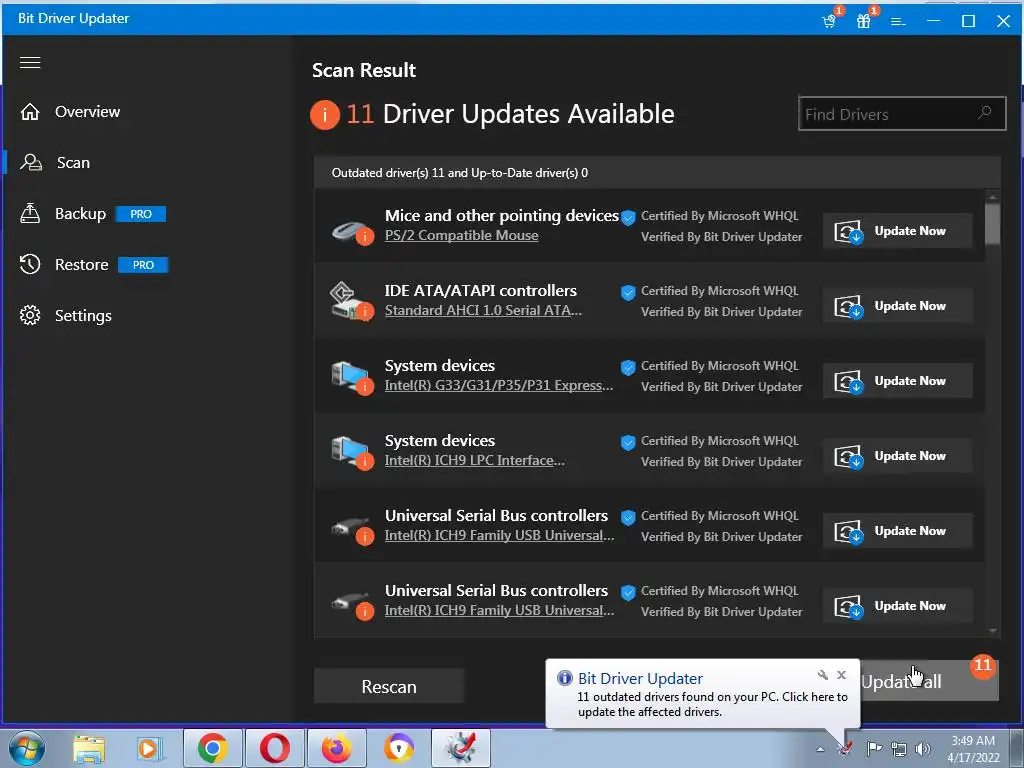
Task: Open Standard AHCI 1.0 Serial ATA link
Action: coord(483,311)
